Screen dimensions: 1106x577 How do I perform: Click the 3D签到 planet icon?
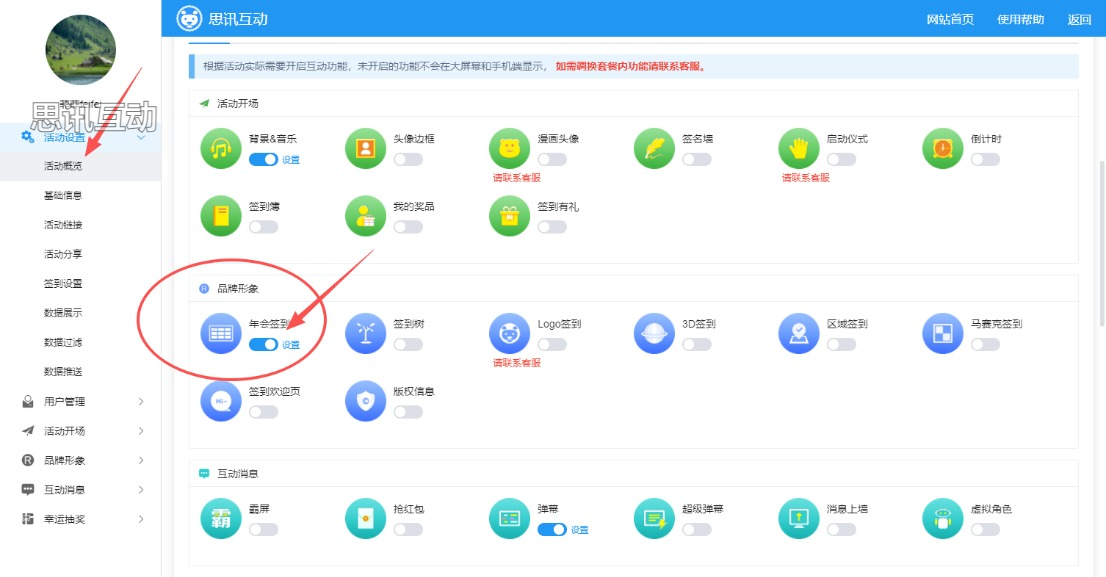coord(654,334)
